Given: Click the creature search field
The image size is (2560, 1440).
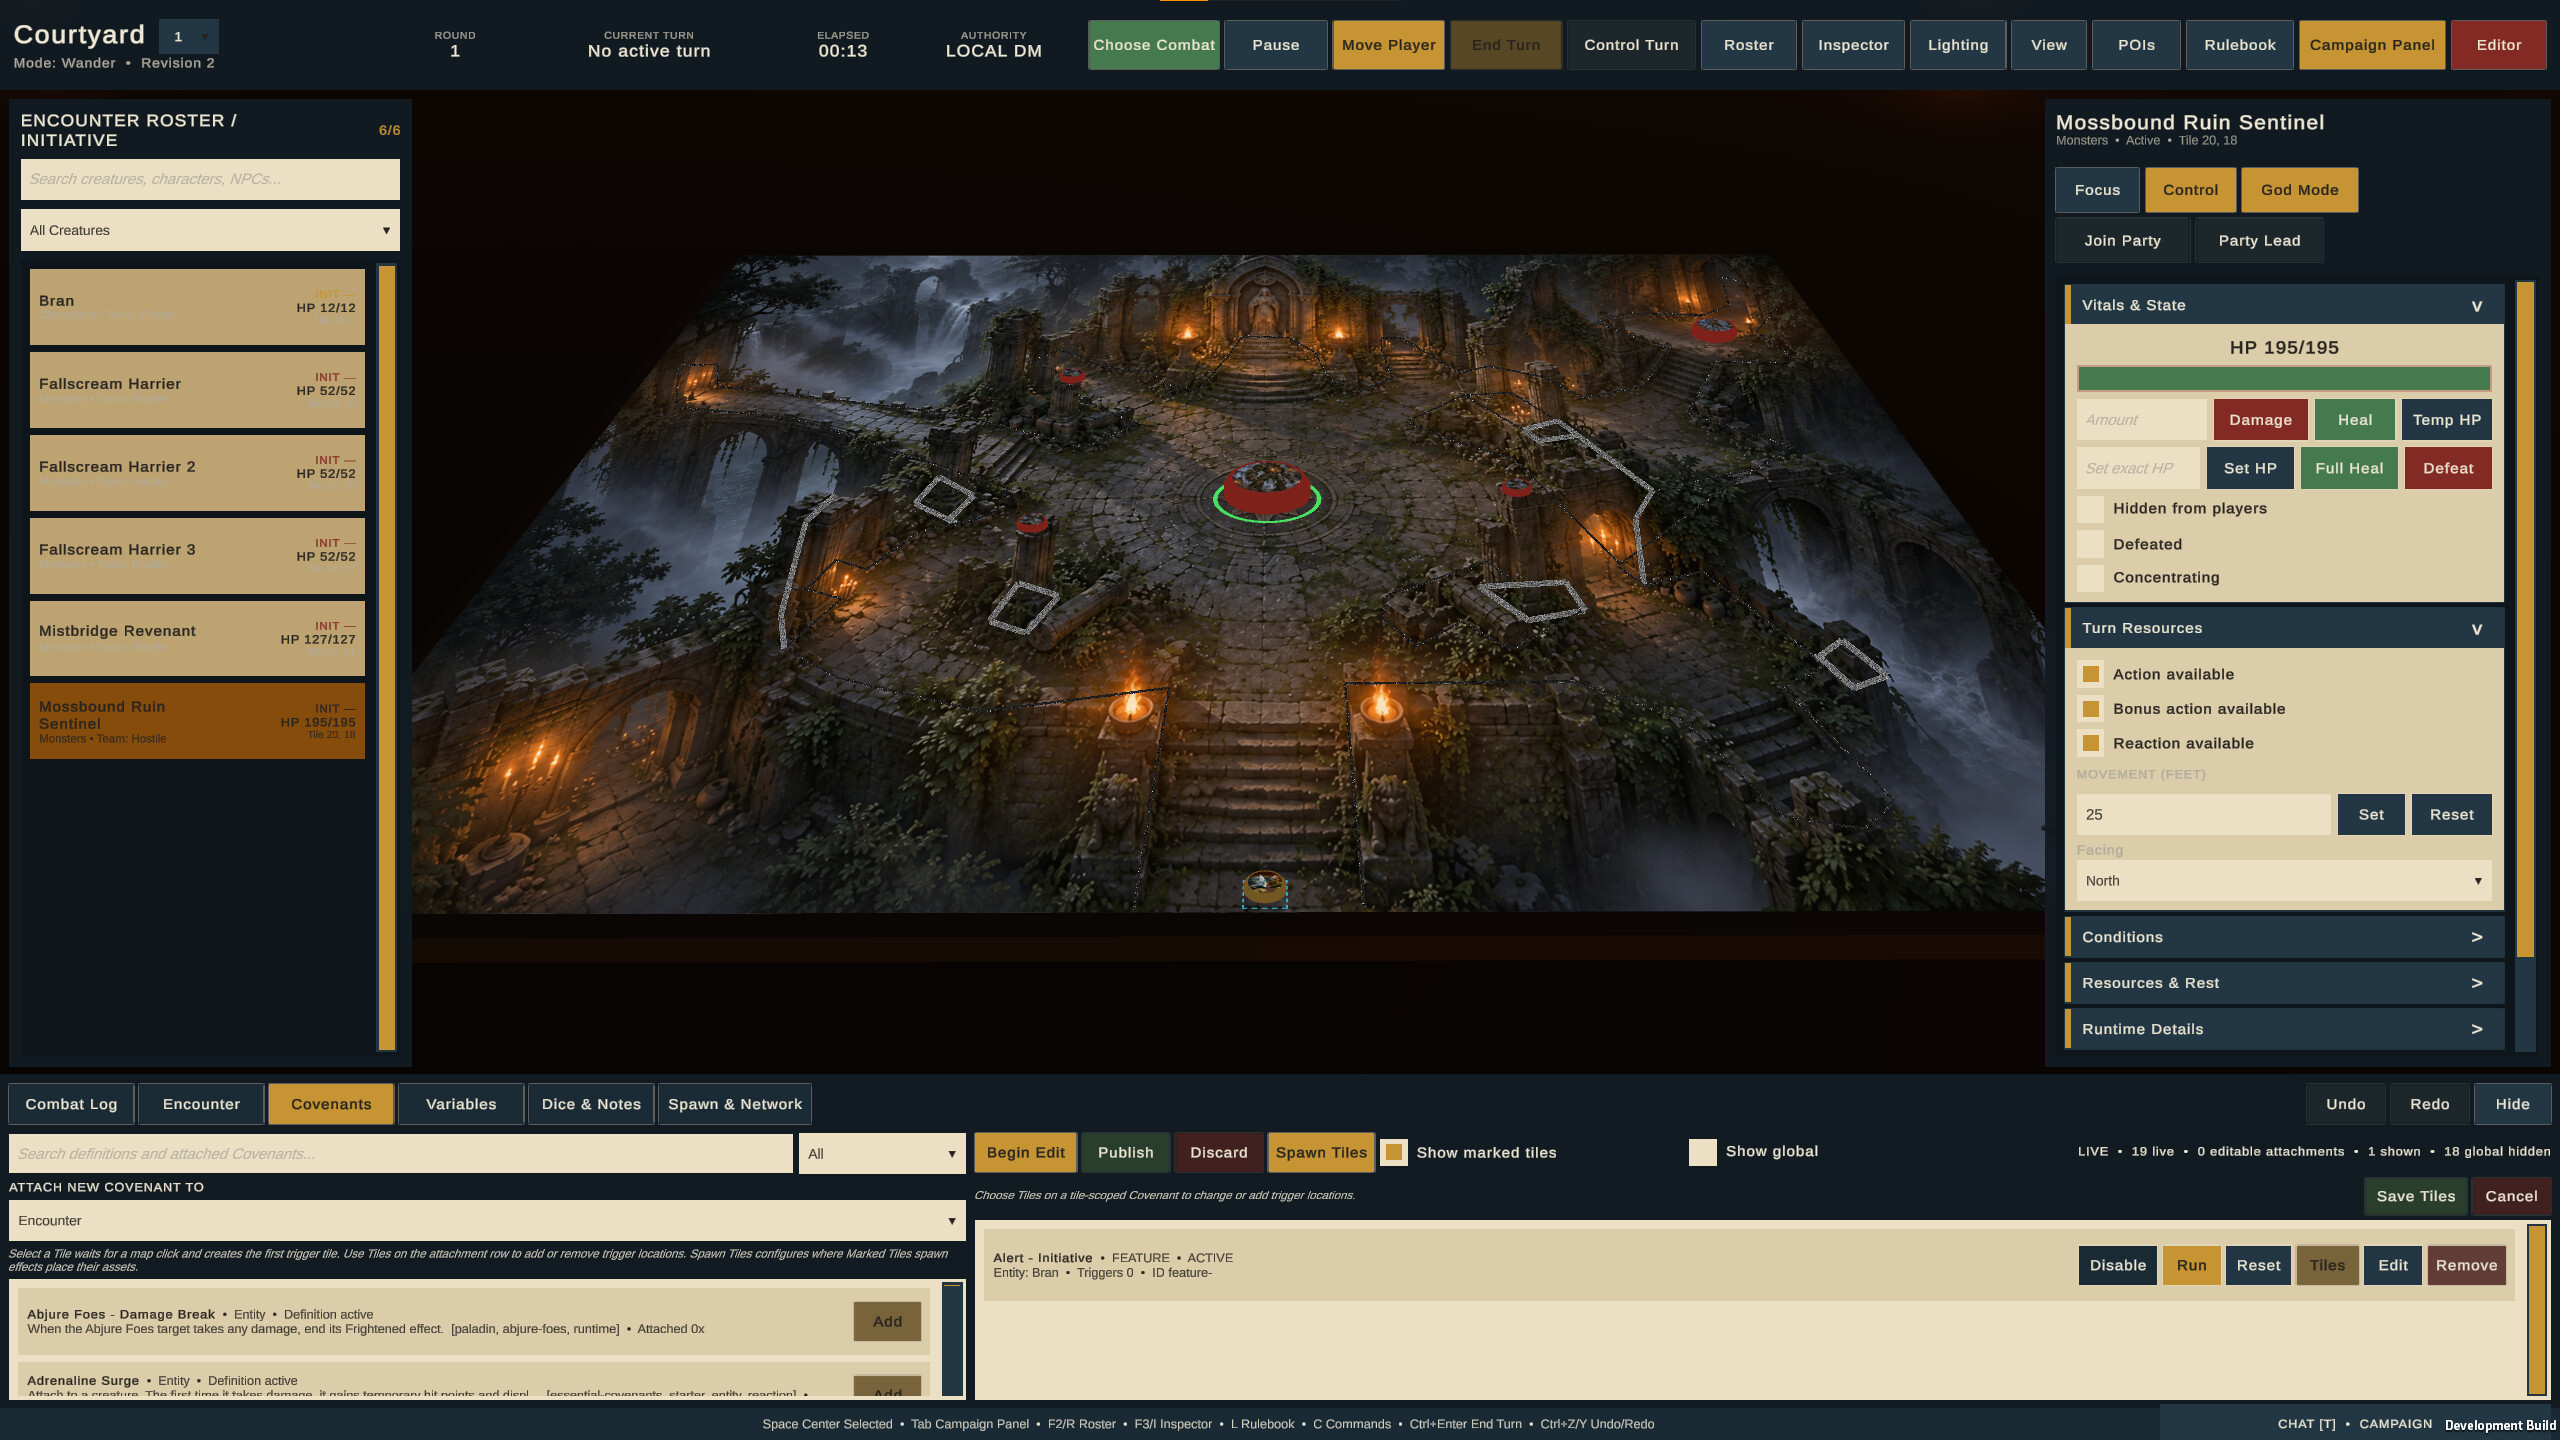Looking at the screenshot, I should tap(210, 179).
